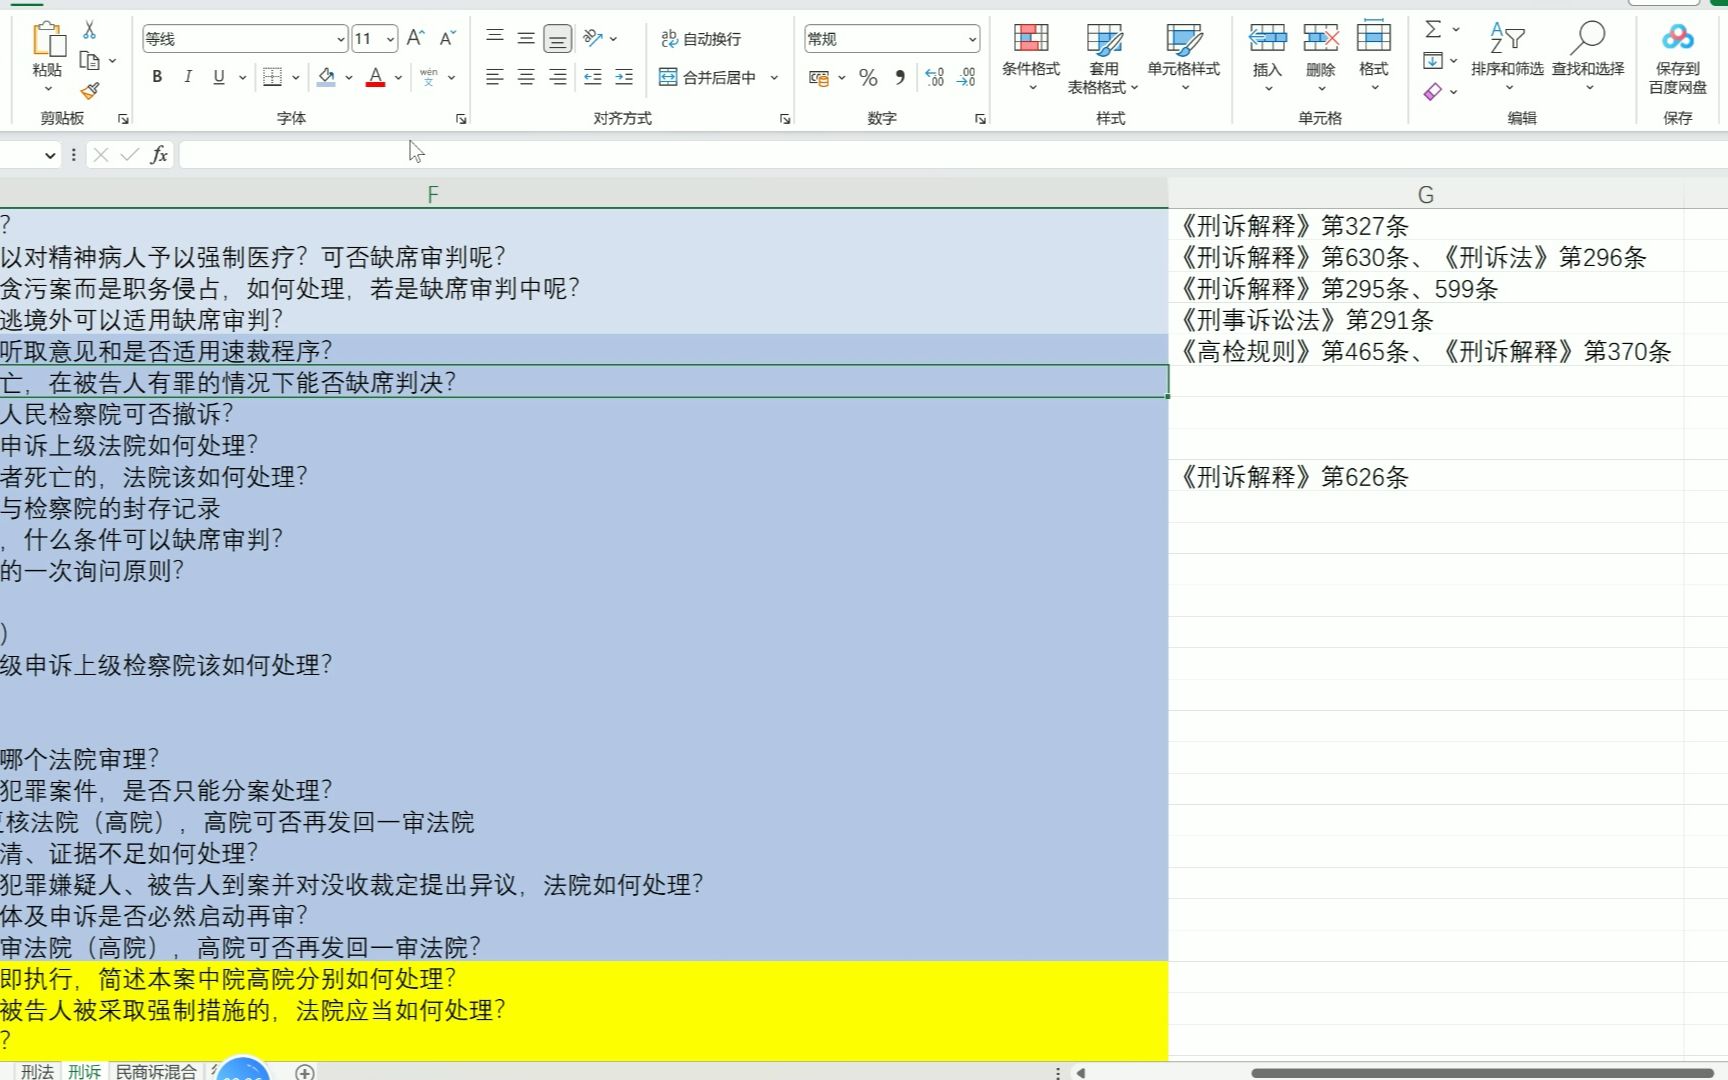Screen dimensions: 1728x1080
Task: Click 插入 insert cells
Action: [1267, 57]
